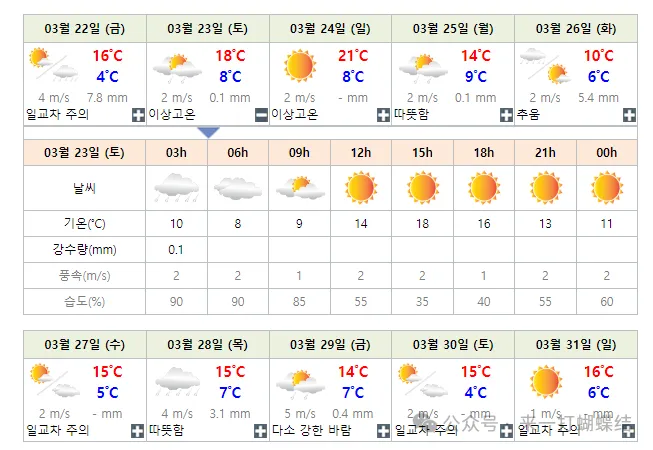The image size is (653, 450).
Task: Click the 습도(%) row label
Action: click(x=84, y=301)
